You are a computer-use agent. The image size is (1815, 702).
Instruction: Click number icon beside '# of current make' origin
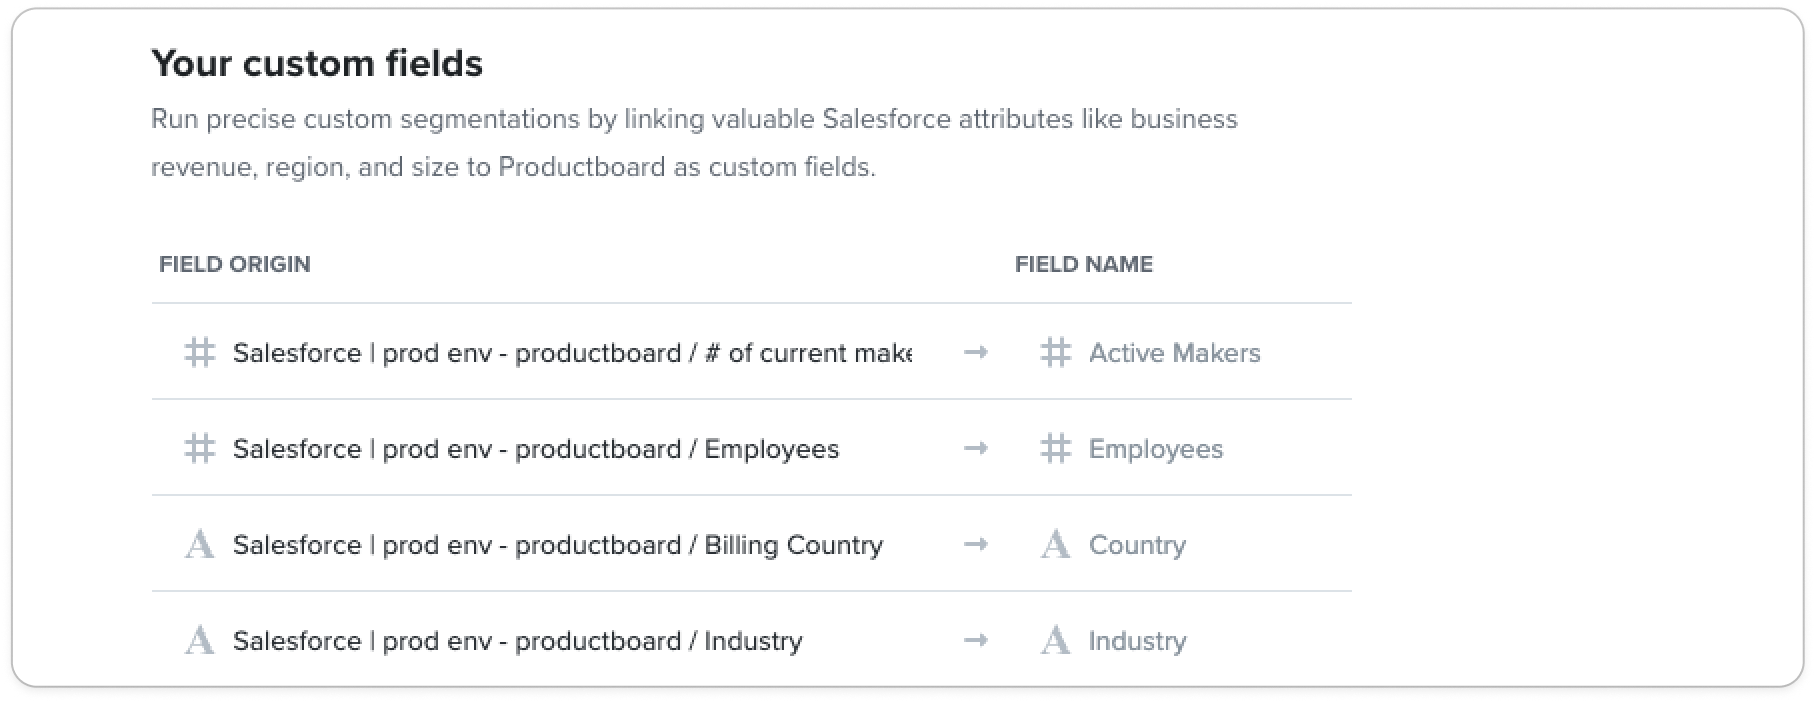(x=200, y=352)
